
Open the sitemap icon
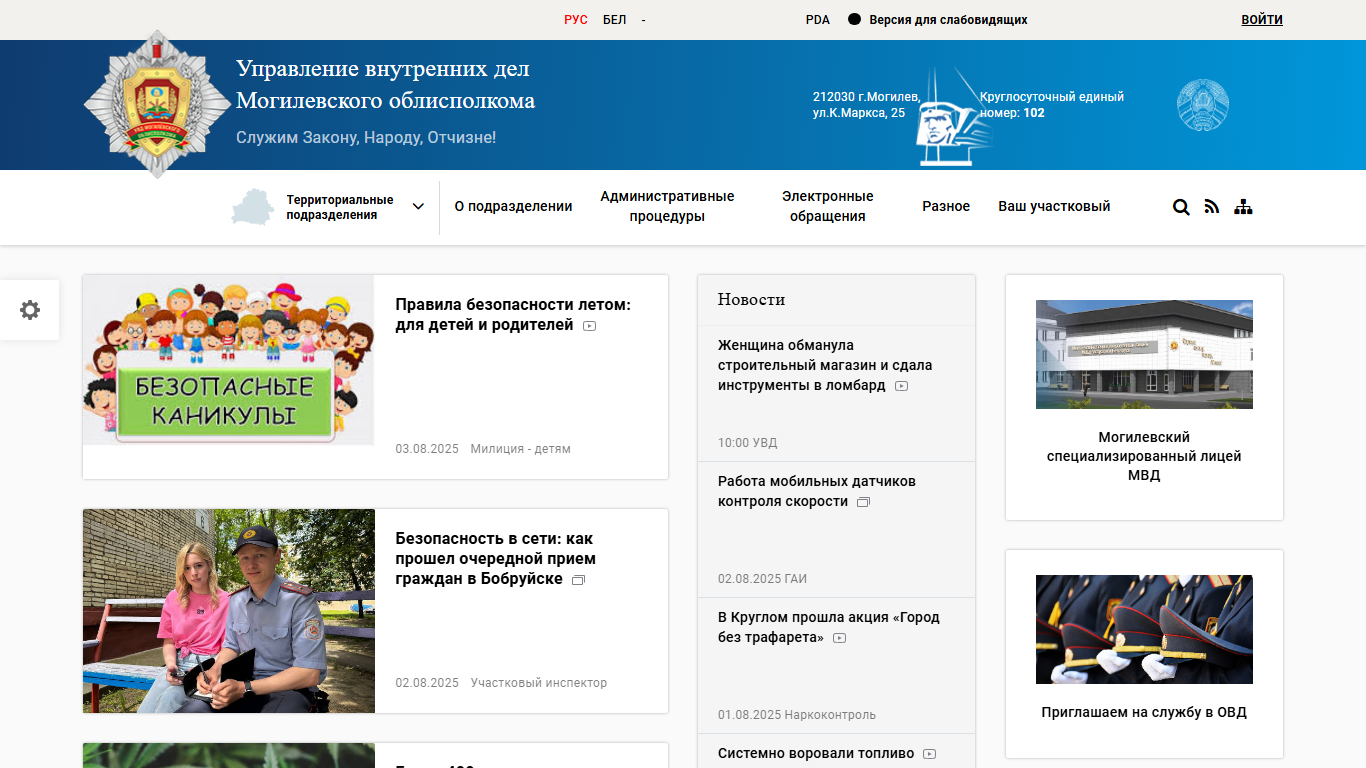[x=1243, y=207]
